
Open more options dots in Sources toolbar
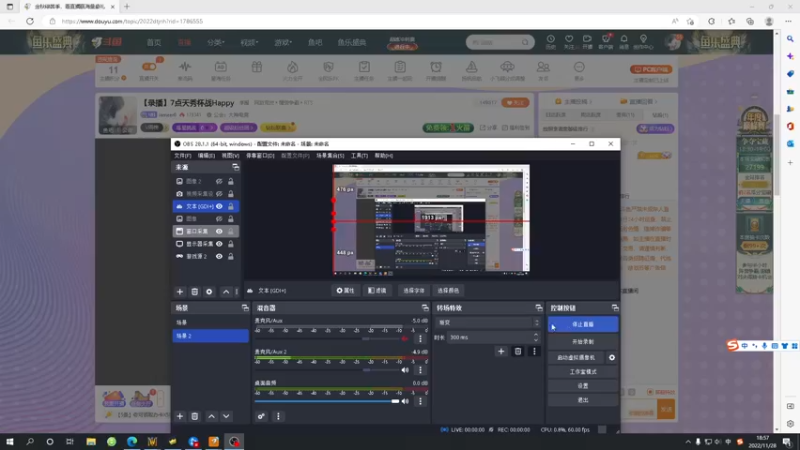(x=236, y=292)
